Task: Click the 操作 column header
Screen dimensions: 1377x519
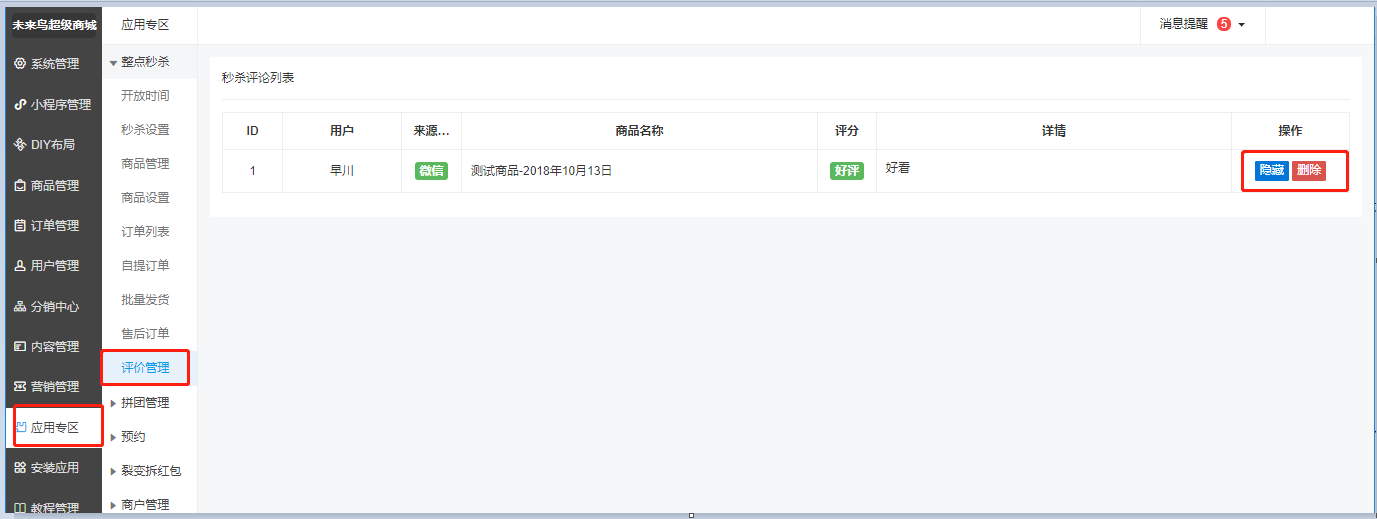Action: pos(1290,131)
